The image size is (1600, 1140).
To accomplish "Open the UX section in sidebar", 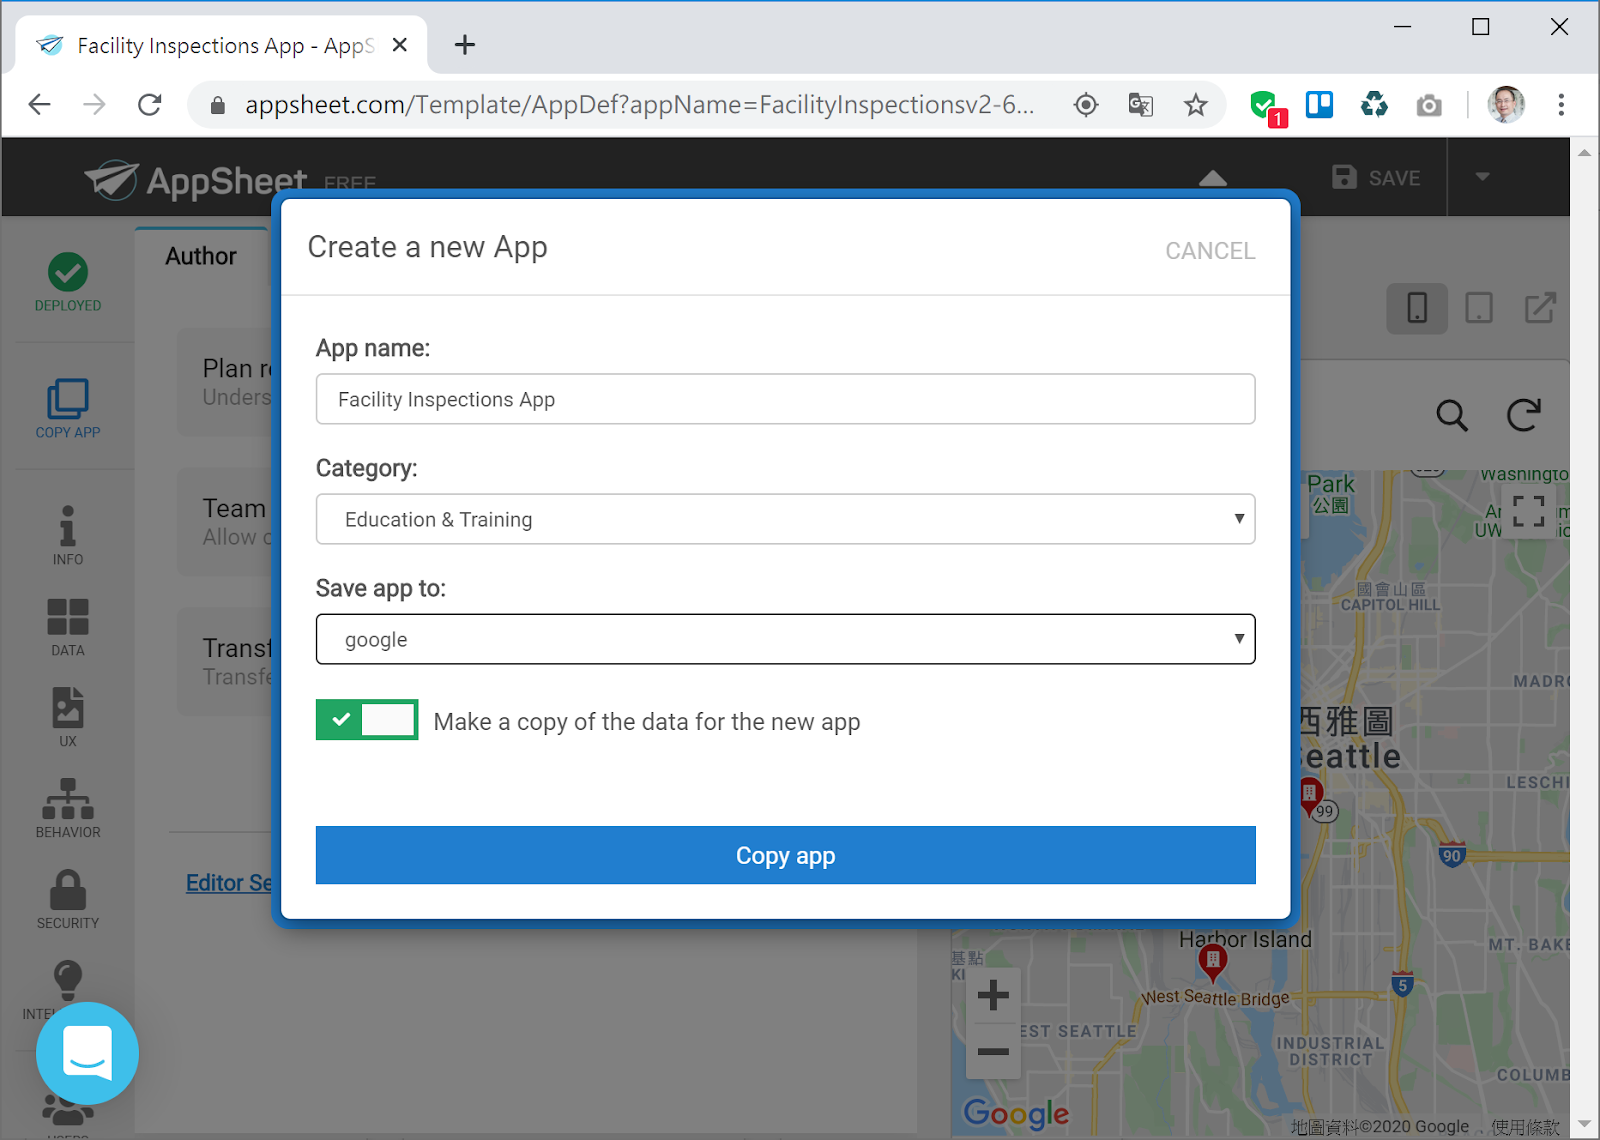I will point(68,718).
